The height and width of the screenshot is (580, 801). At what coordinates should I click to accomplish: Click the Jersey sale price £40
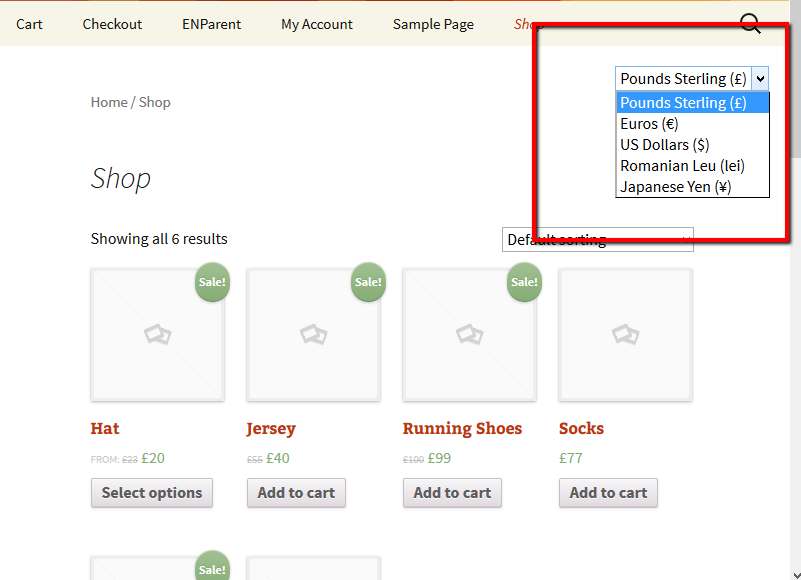point(278,458)
